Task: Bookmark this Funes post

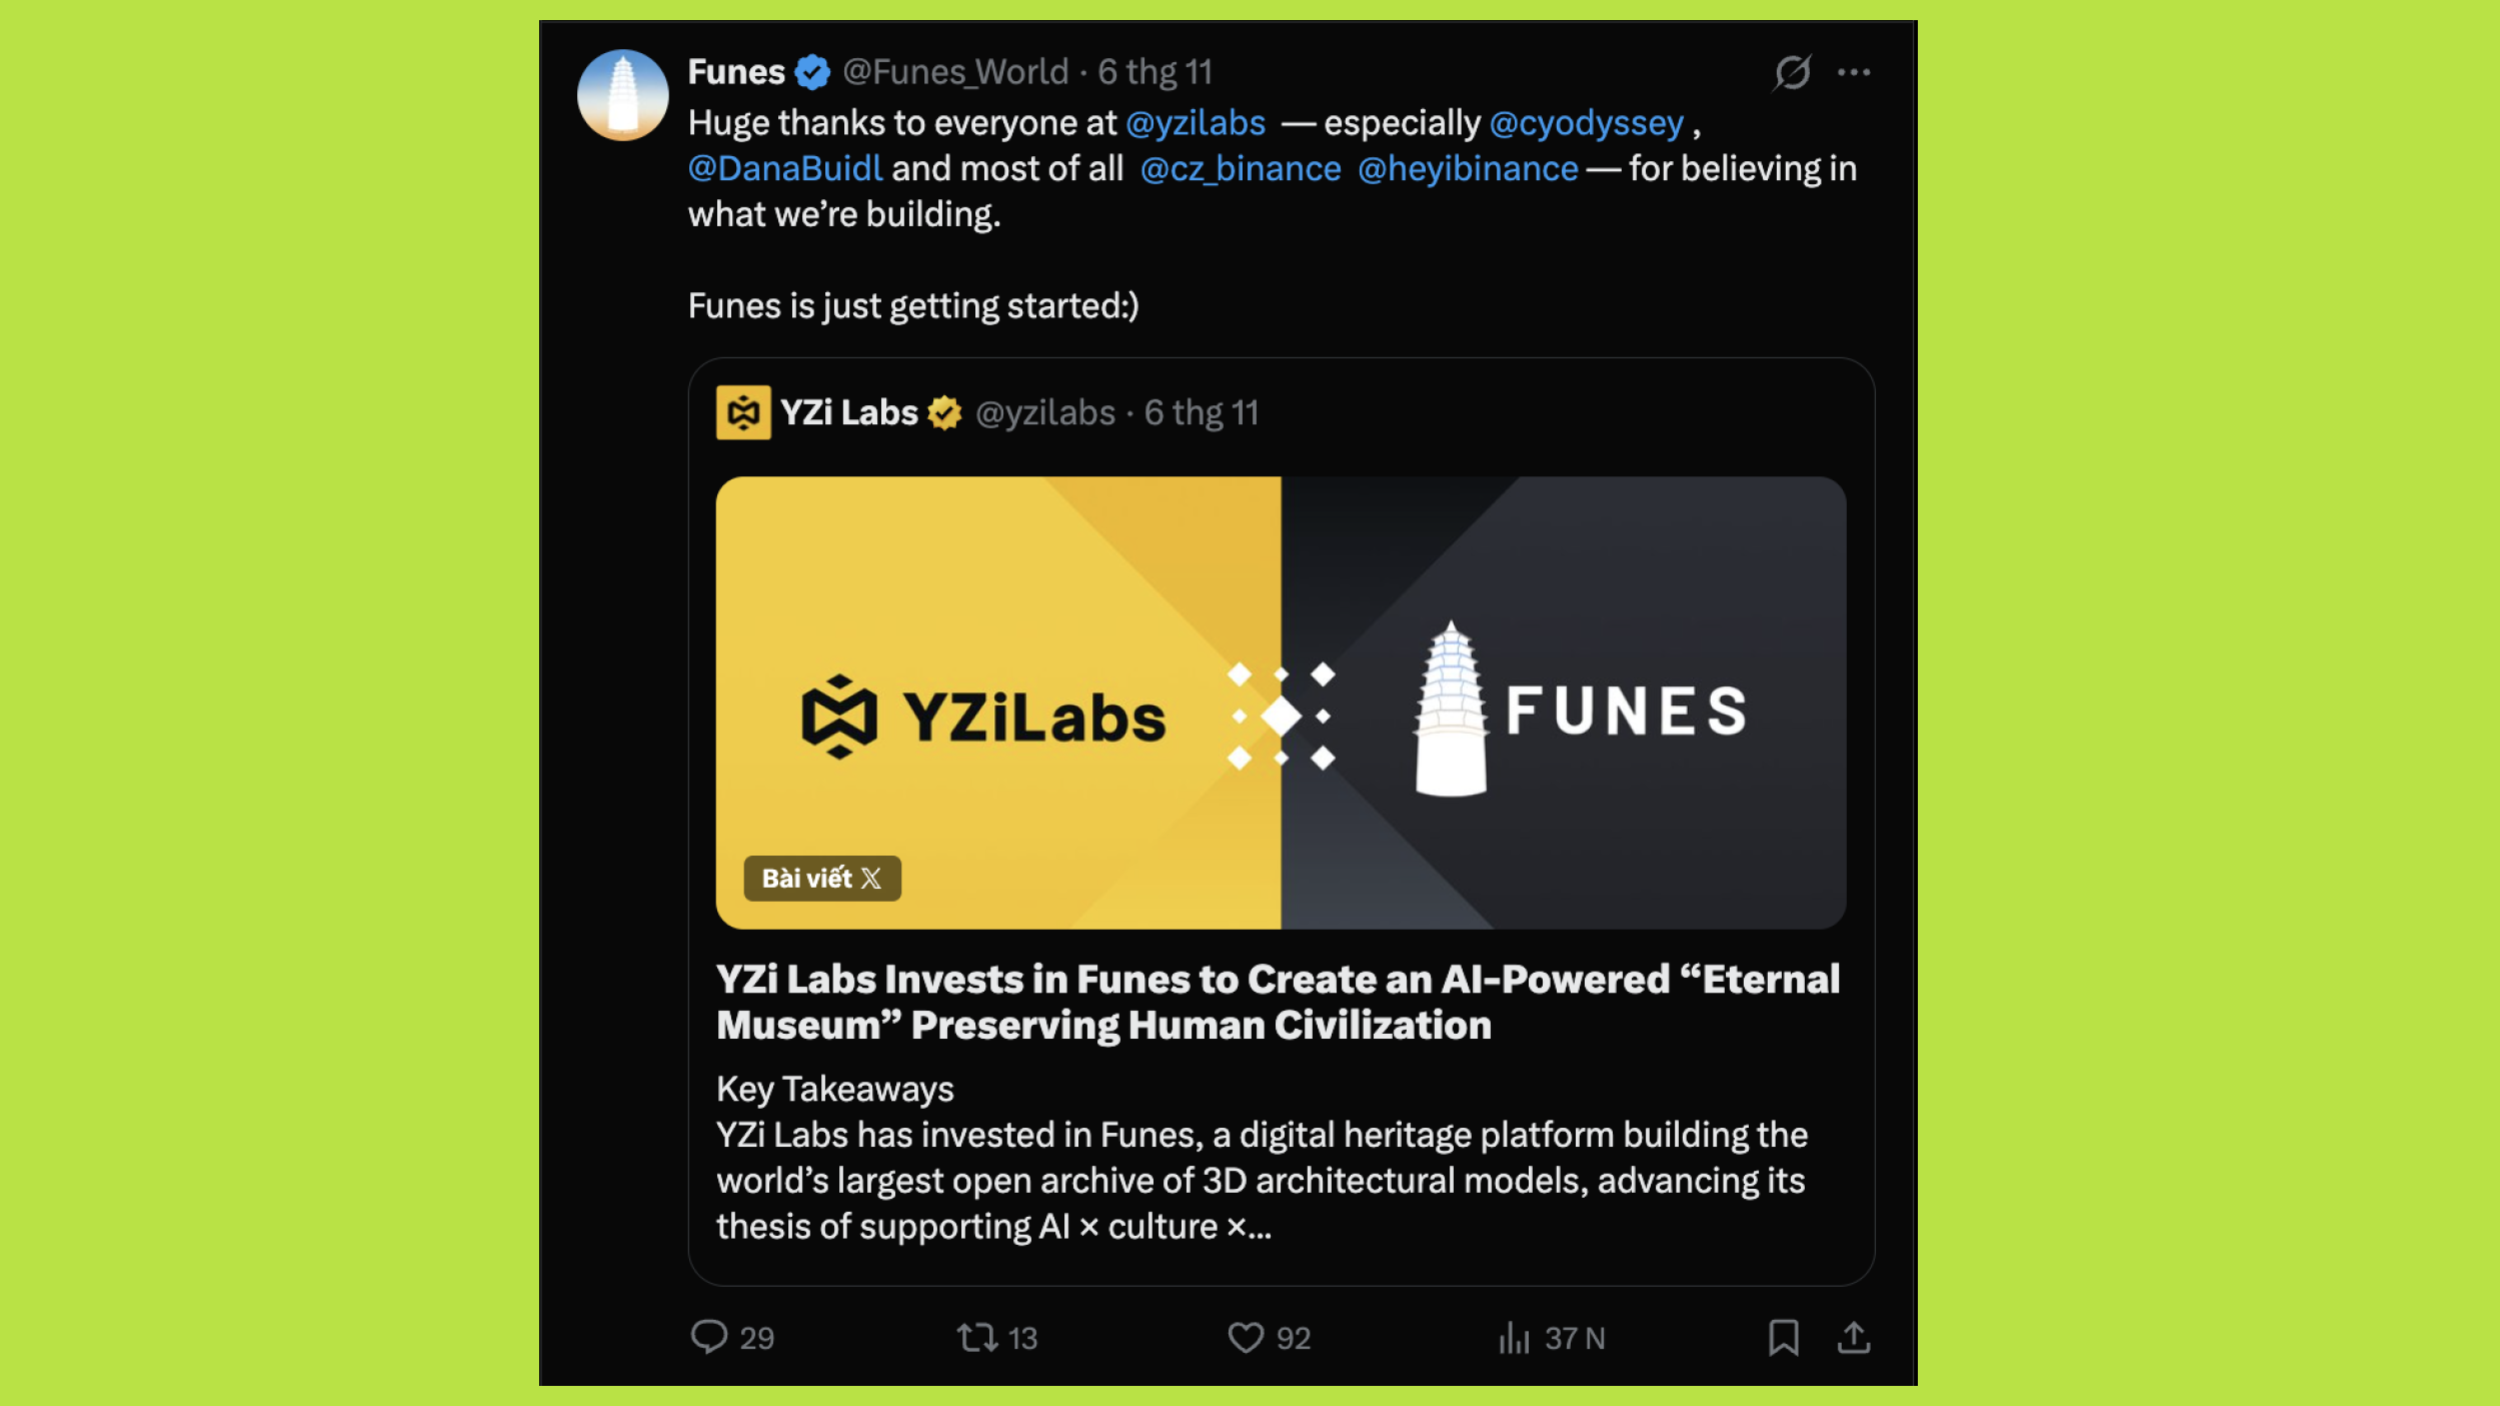Action: click(x=1783, y=1336)
